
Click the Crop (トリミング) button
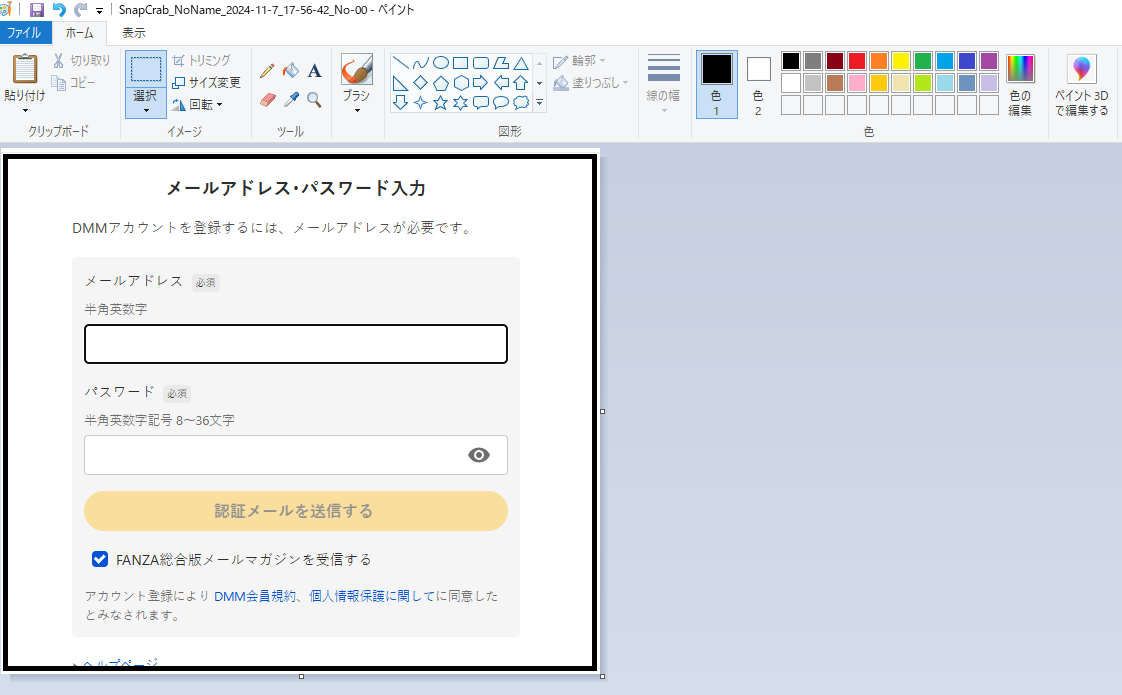(202, 60)
